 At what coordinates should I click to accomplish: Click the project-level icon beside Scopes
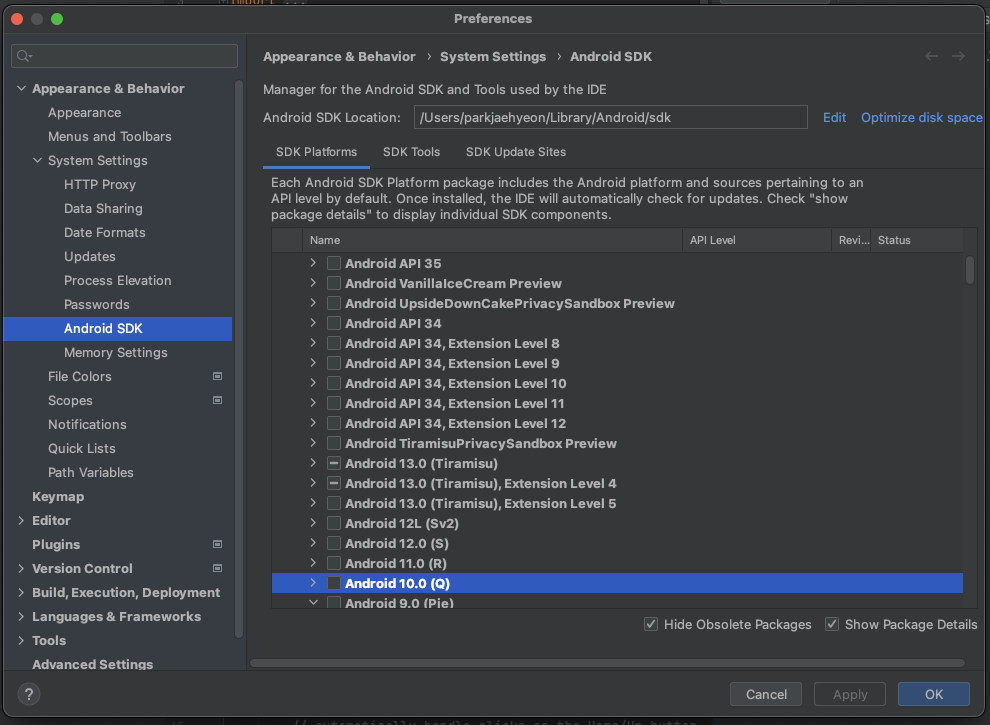[217, 400]
